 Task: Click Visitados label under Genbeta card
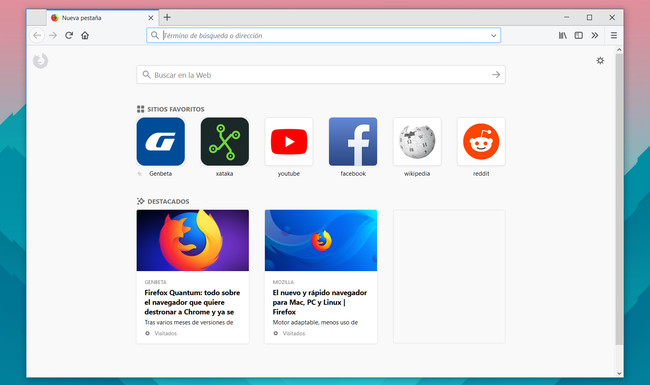(165, 333)
